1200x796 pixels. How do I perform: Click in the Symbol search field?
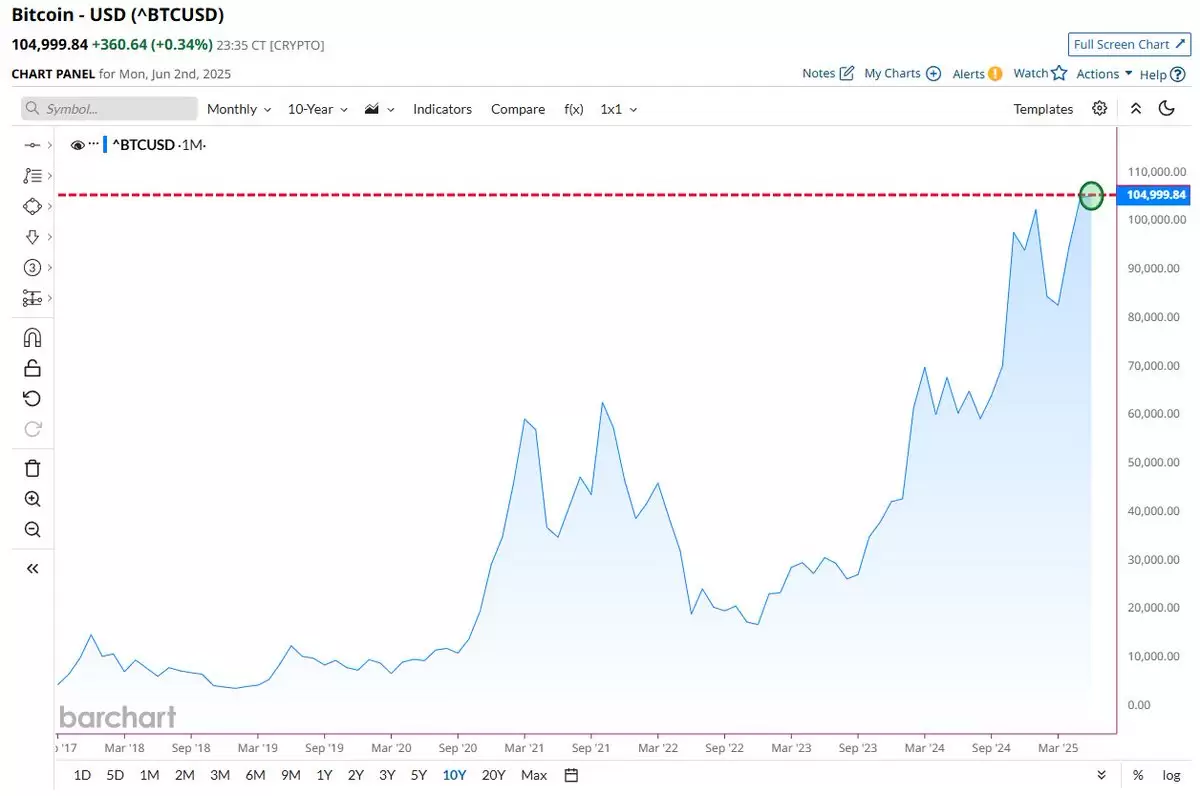110,109
